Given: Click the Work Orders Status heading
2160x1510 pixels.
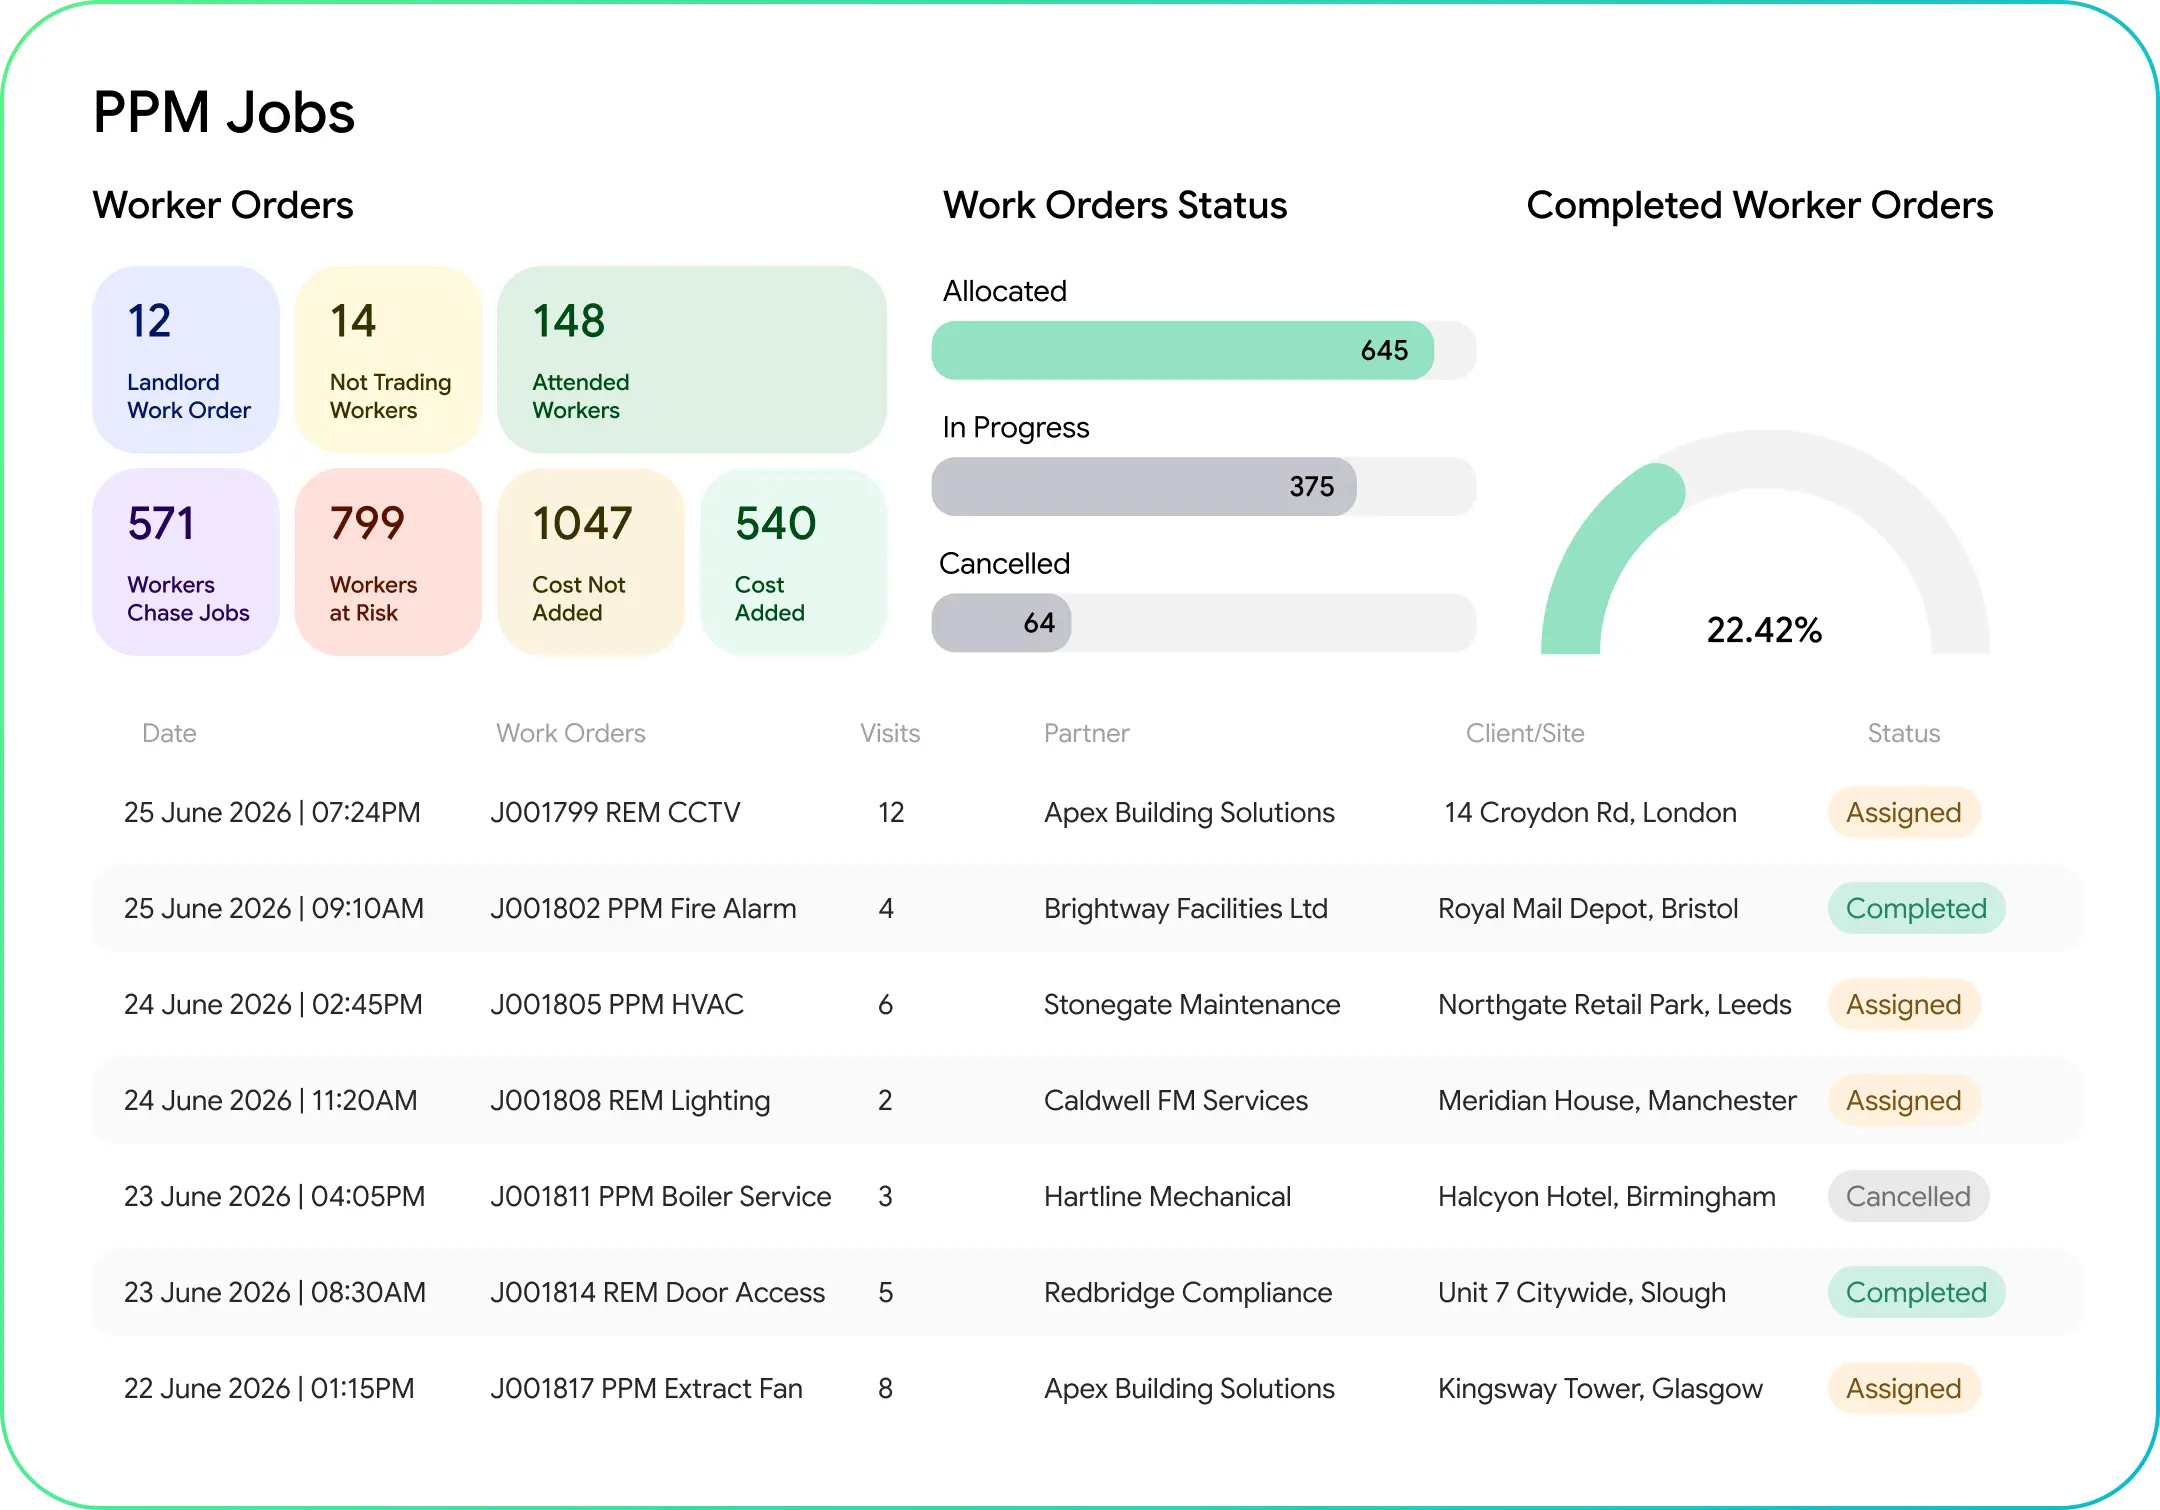Looking at the screenshot, I should [1115, 205].
